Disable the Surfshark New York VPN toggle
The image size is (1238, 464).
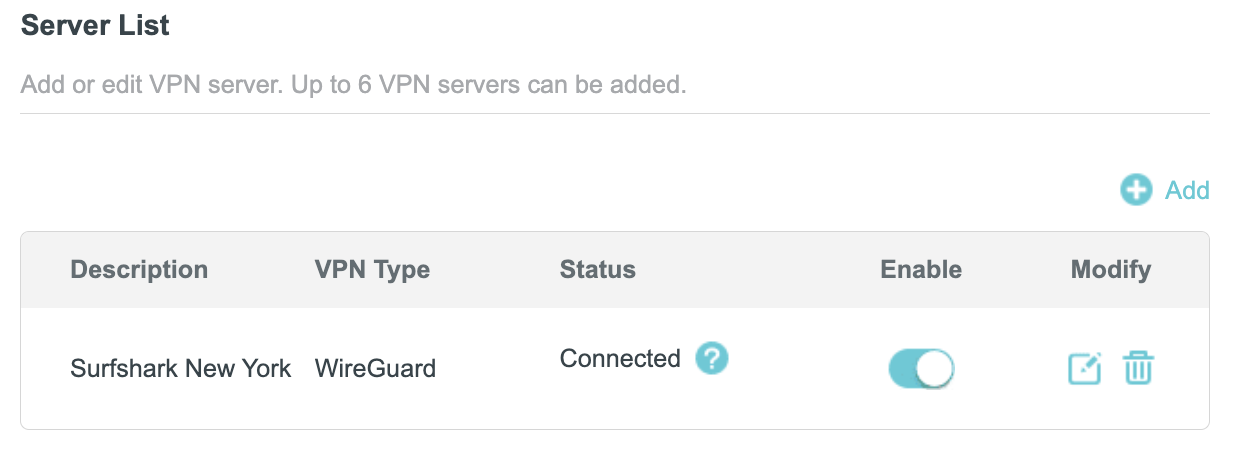click(x=921, y=369)
